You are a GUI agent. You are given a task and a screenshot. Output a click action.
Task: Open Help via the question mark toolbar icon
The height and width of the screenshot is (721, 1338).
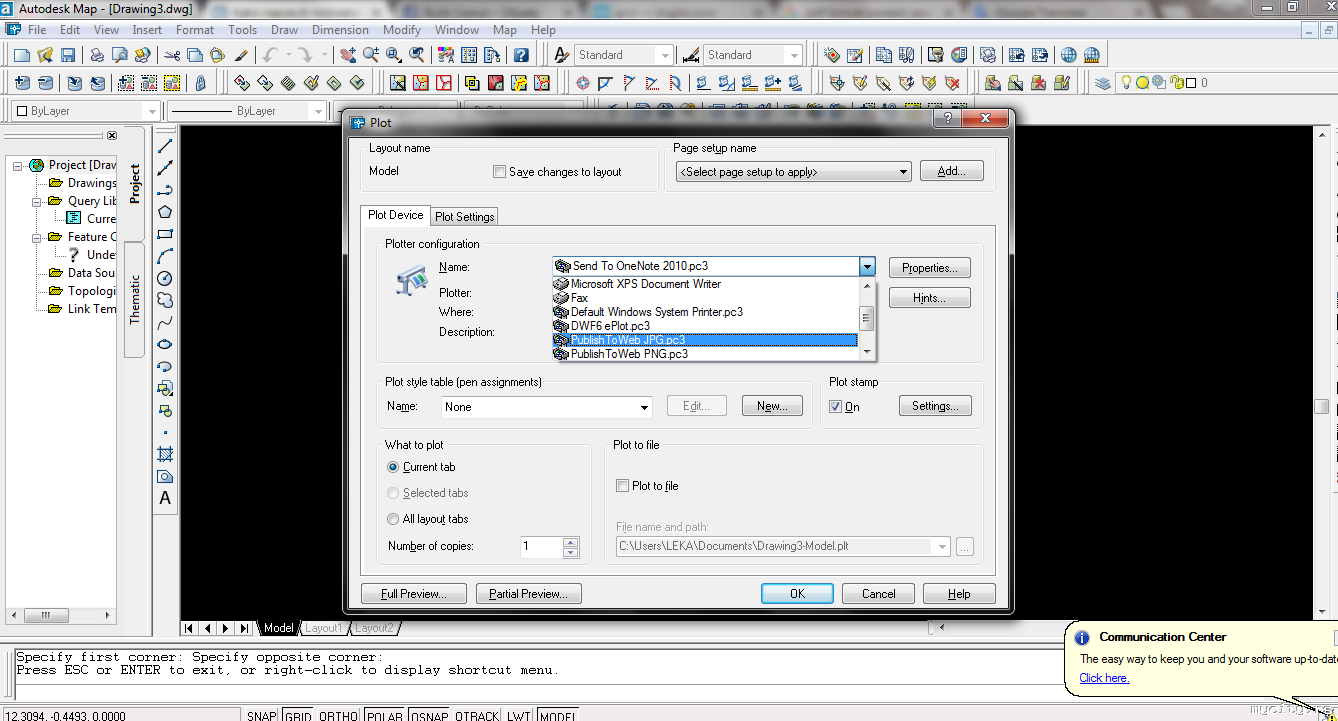click(x=521, y=55)
